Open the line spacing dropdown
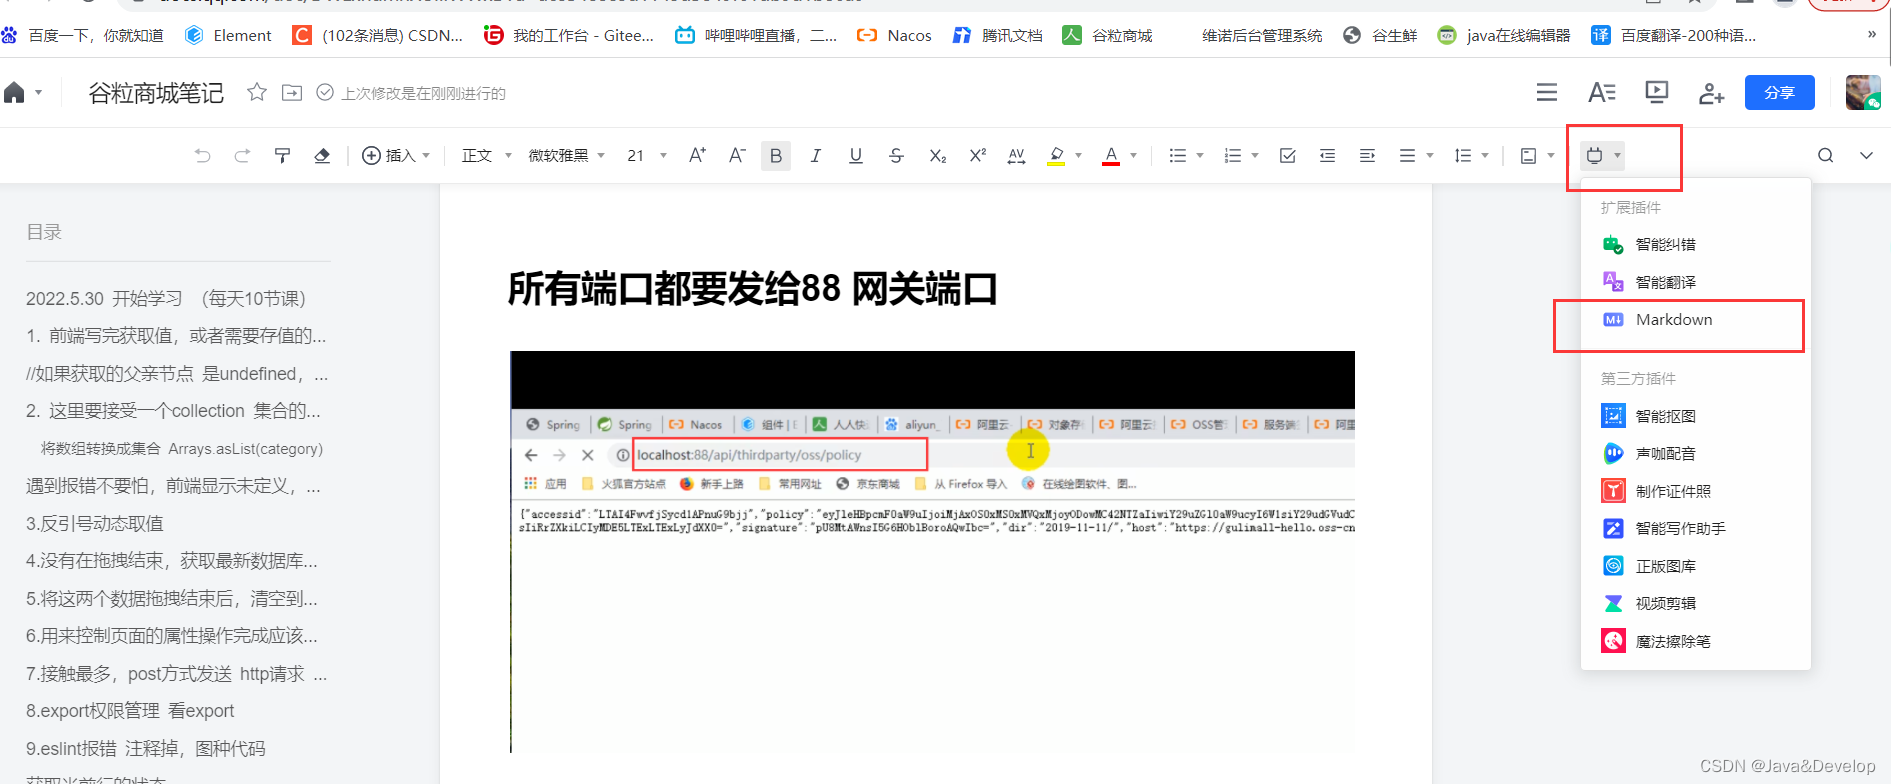This screenshot has height=784, width=1891. pos(1471,155)
